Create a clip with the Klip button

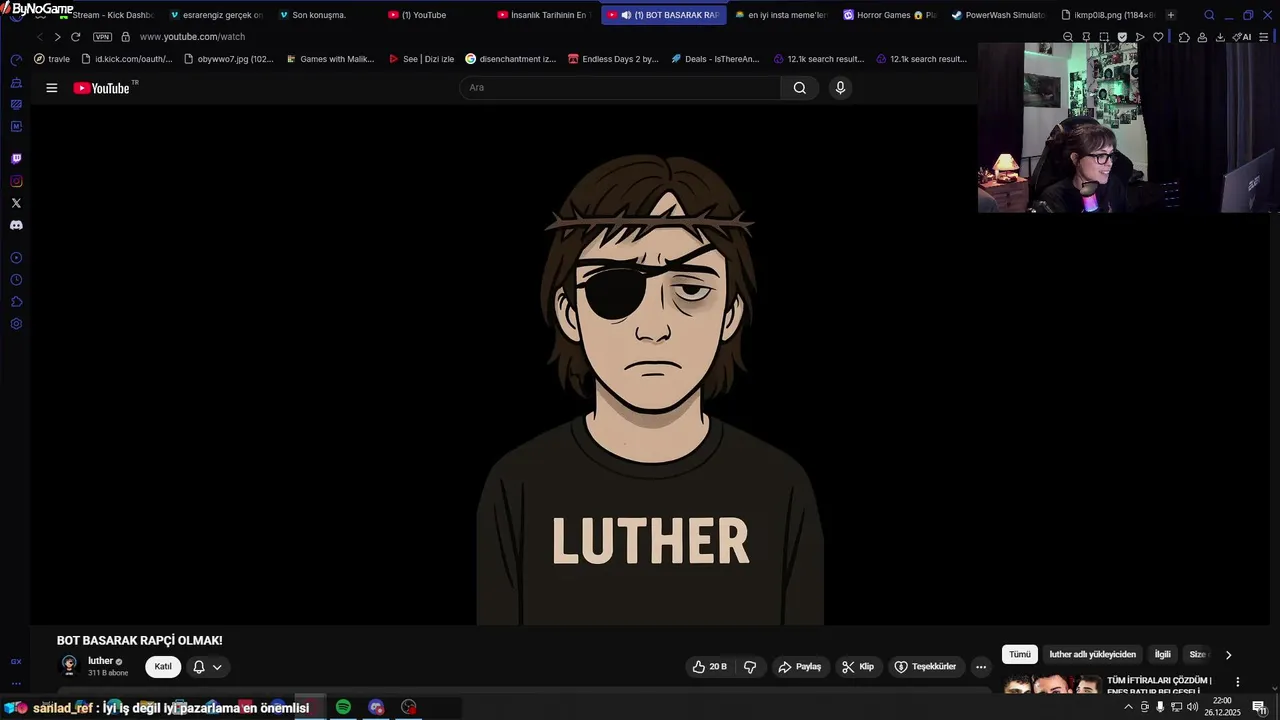[x=858, y=667]
